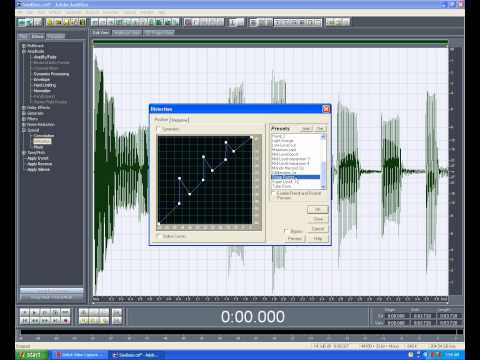Screen dimensions: 480x360
Task: Select Apply Reverse in effects tree
Action: click(39, 164)
